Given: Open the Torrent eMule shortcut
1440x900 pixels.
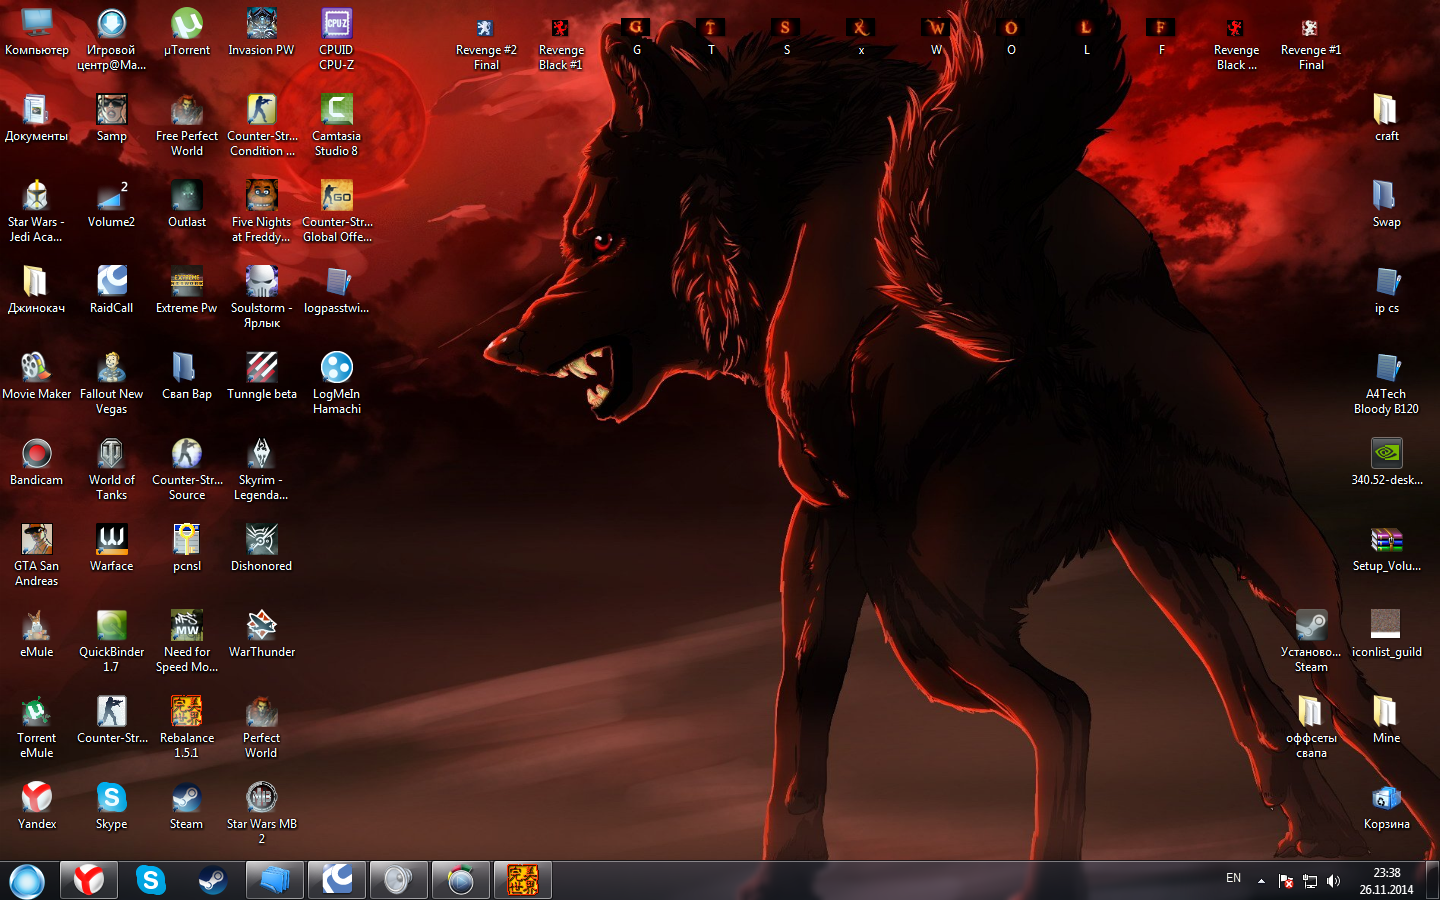Looking at the screenshot, I should (36, 728).
